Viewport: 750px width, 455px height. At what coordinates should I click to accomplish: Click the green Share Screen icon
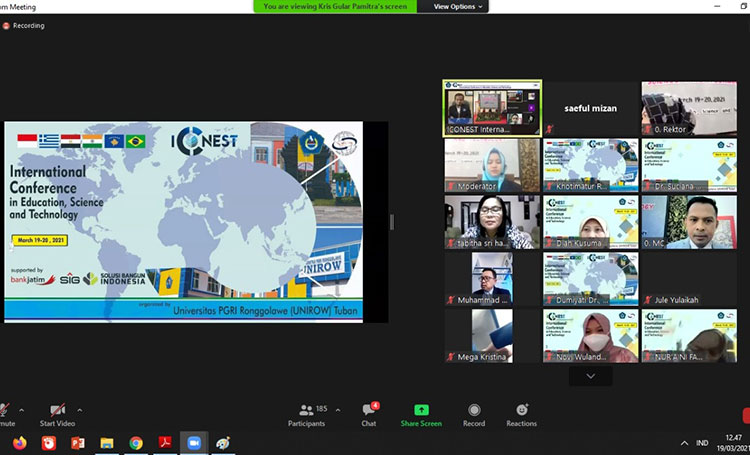421,410
